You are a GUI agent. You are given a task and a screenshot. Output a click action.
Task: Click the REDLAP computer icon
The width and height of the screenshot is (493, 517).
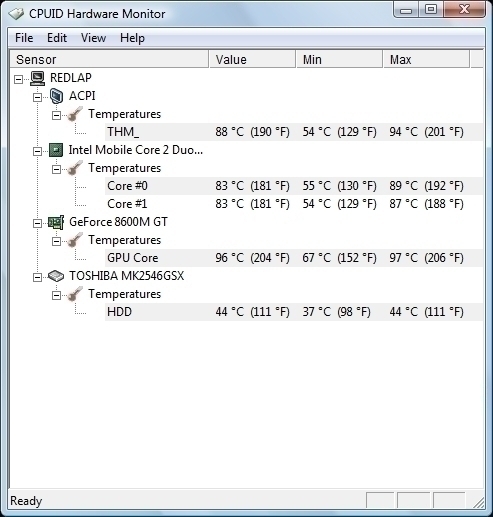point(37,78)
